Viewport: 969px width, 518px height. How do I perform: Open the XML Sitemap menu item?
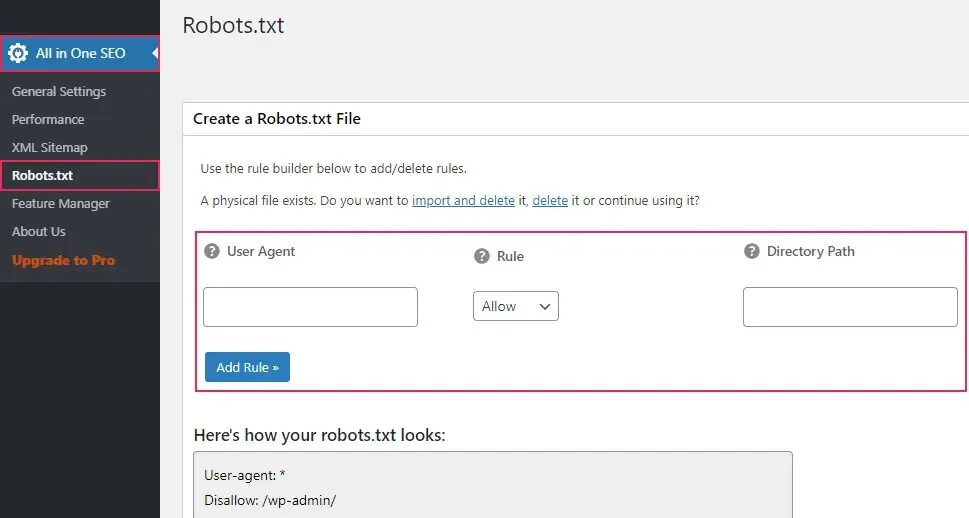point(50,147)
